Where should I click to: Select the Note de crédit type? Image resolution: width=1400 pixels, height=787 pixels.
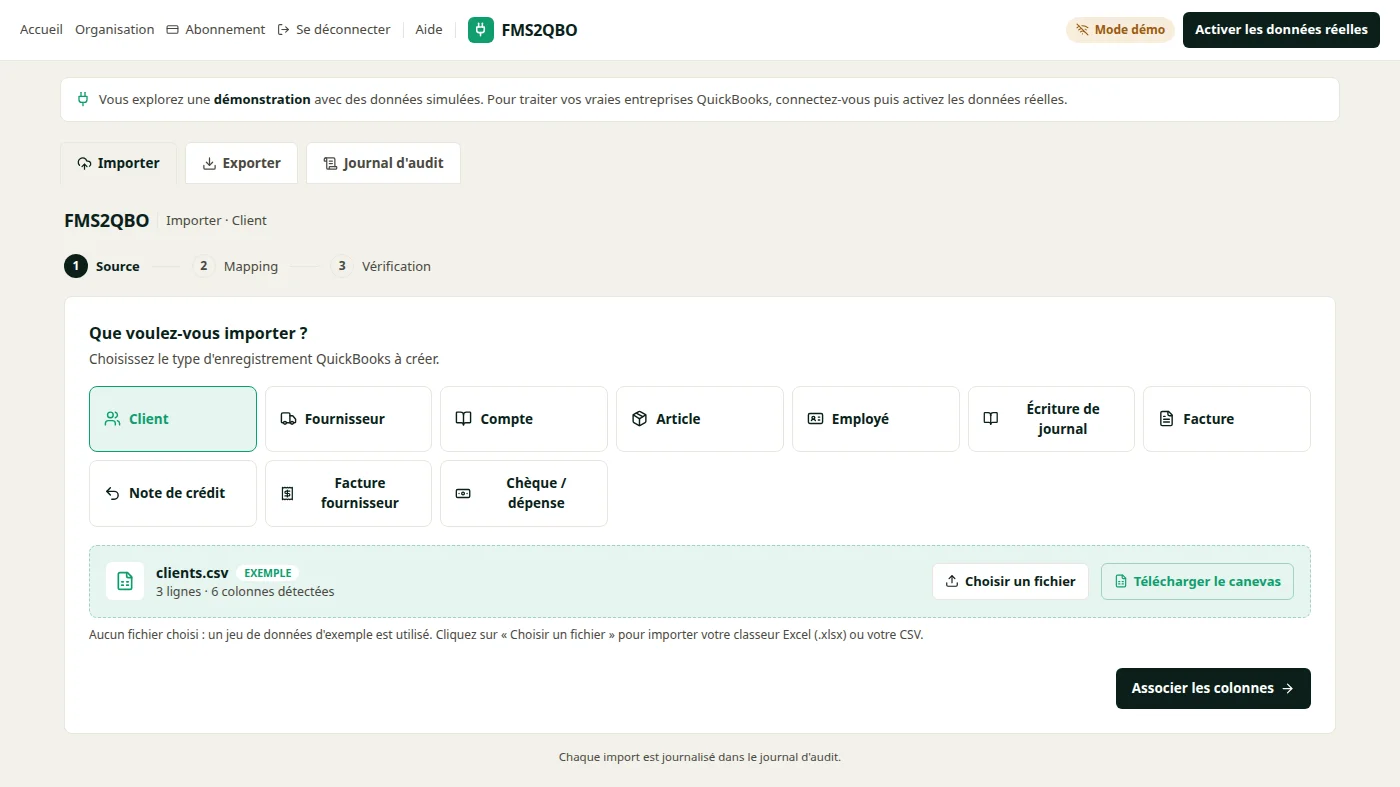[173, 493]
